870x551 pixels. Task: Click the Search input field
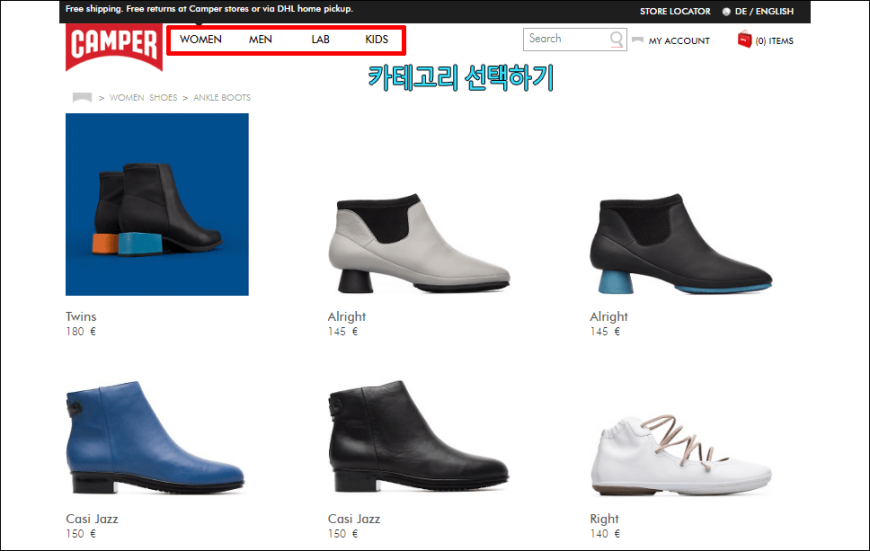(575, 39)
